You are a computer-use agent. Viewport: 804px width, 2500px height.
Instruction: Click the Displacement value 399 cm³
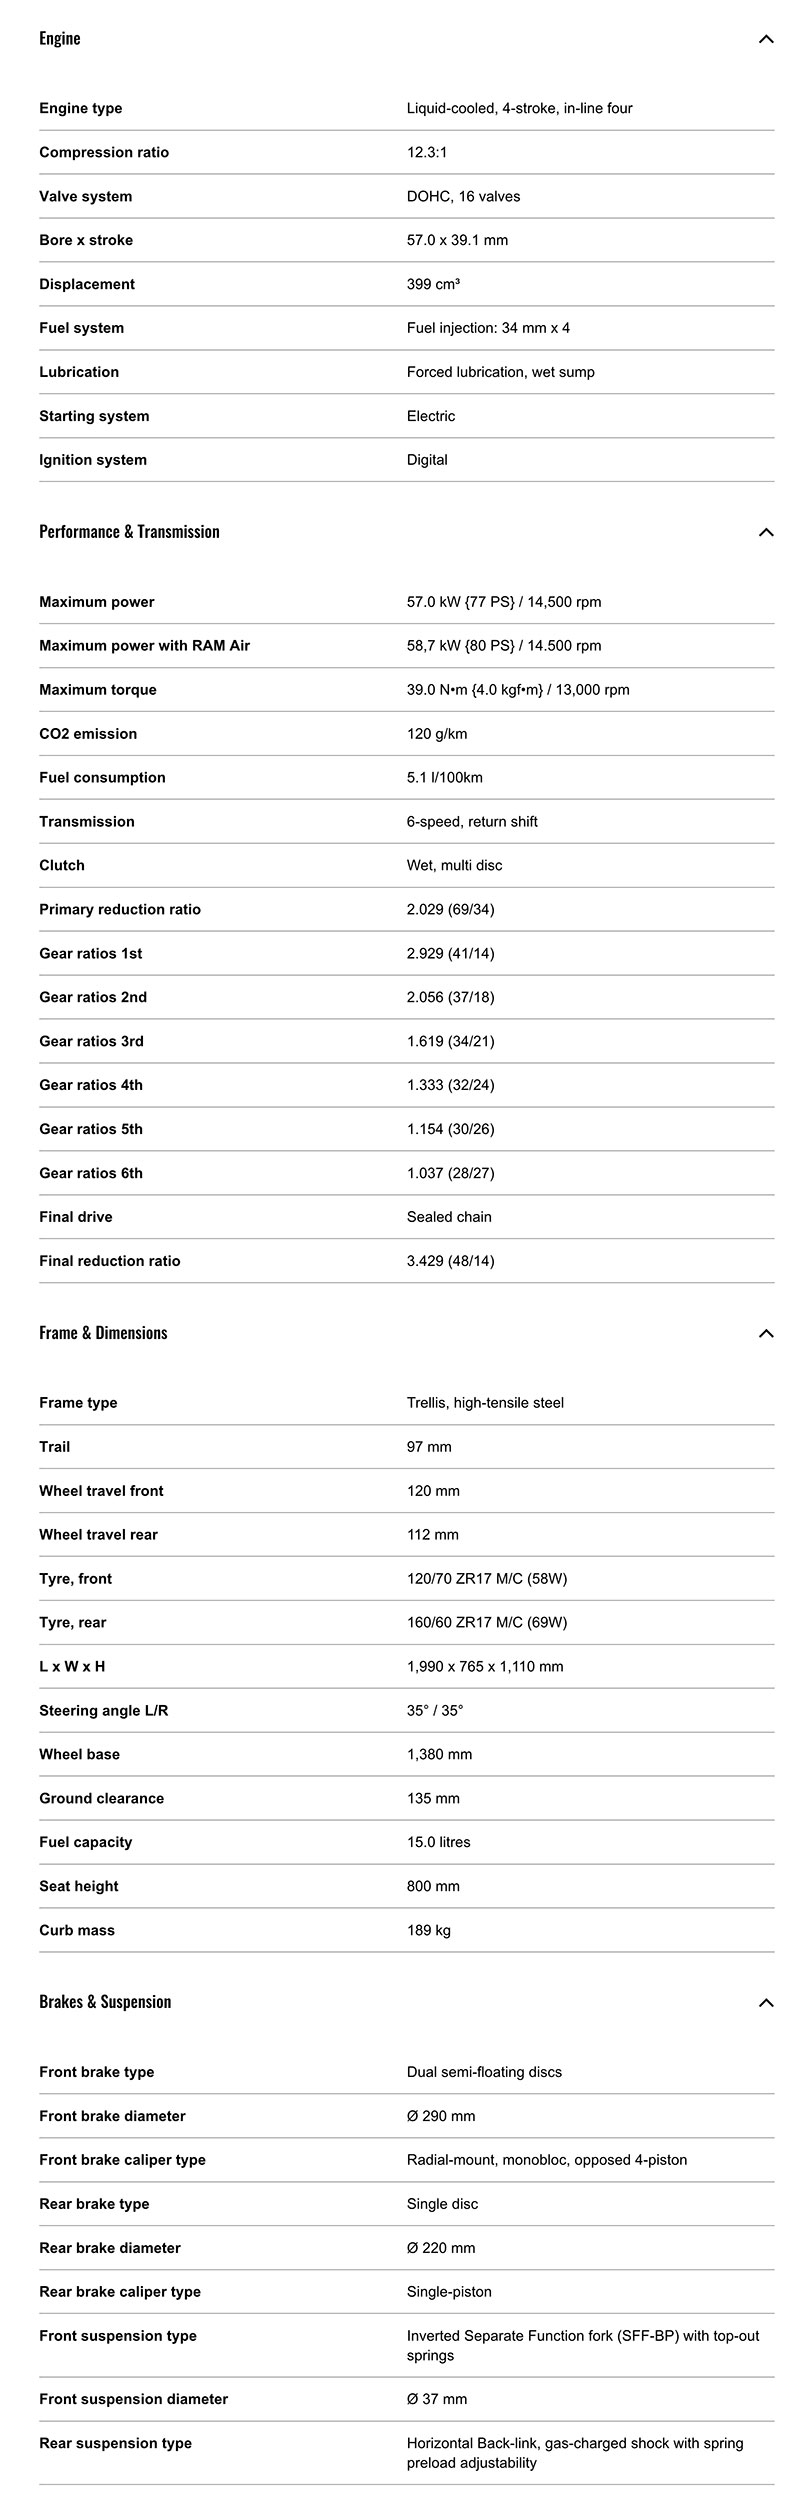pyautogui.click(x=433, y=285)
